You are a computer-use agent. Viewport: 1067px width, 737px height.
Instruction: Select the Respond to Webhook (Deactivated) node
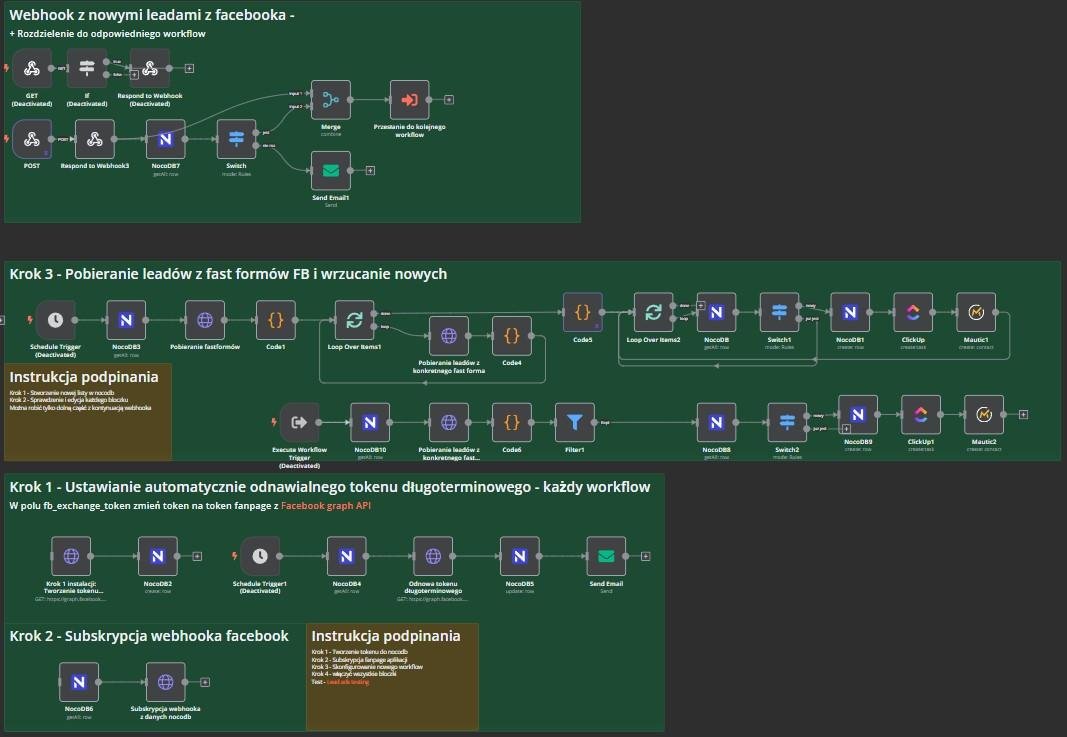(150, 68)
